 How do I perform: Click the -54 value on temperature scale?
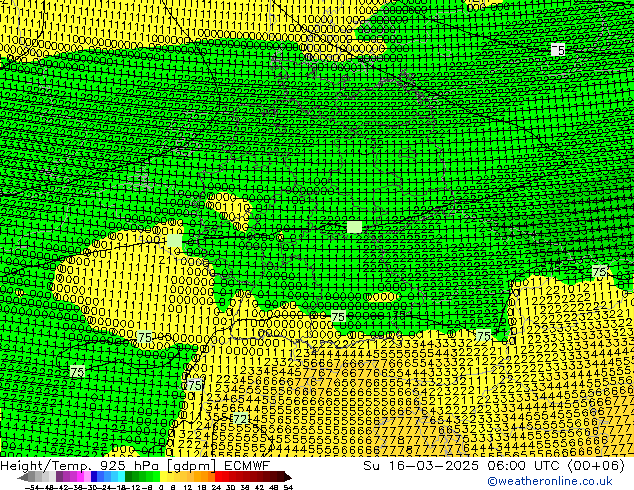(x=32, y=487)
